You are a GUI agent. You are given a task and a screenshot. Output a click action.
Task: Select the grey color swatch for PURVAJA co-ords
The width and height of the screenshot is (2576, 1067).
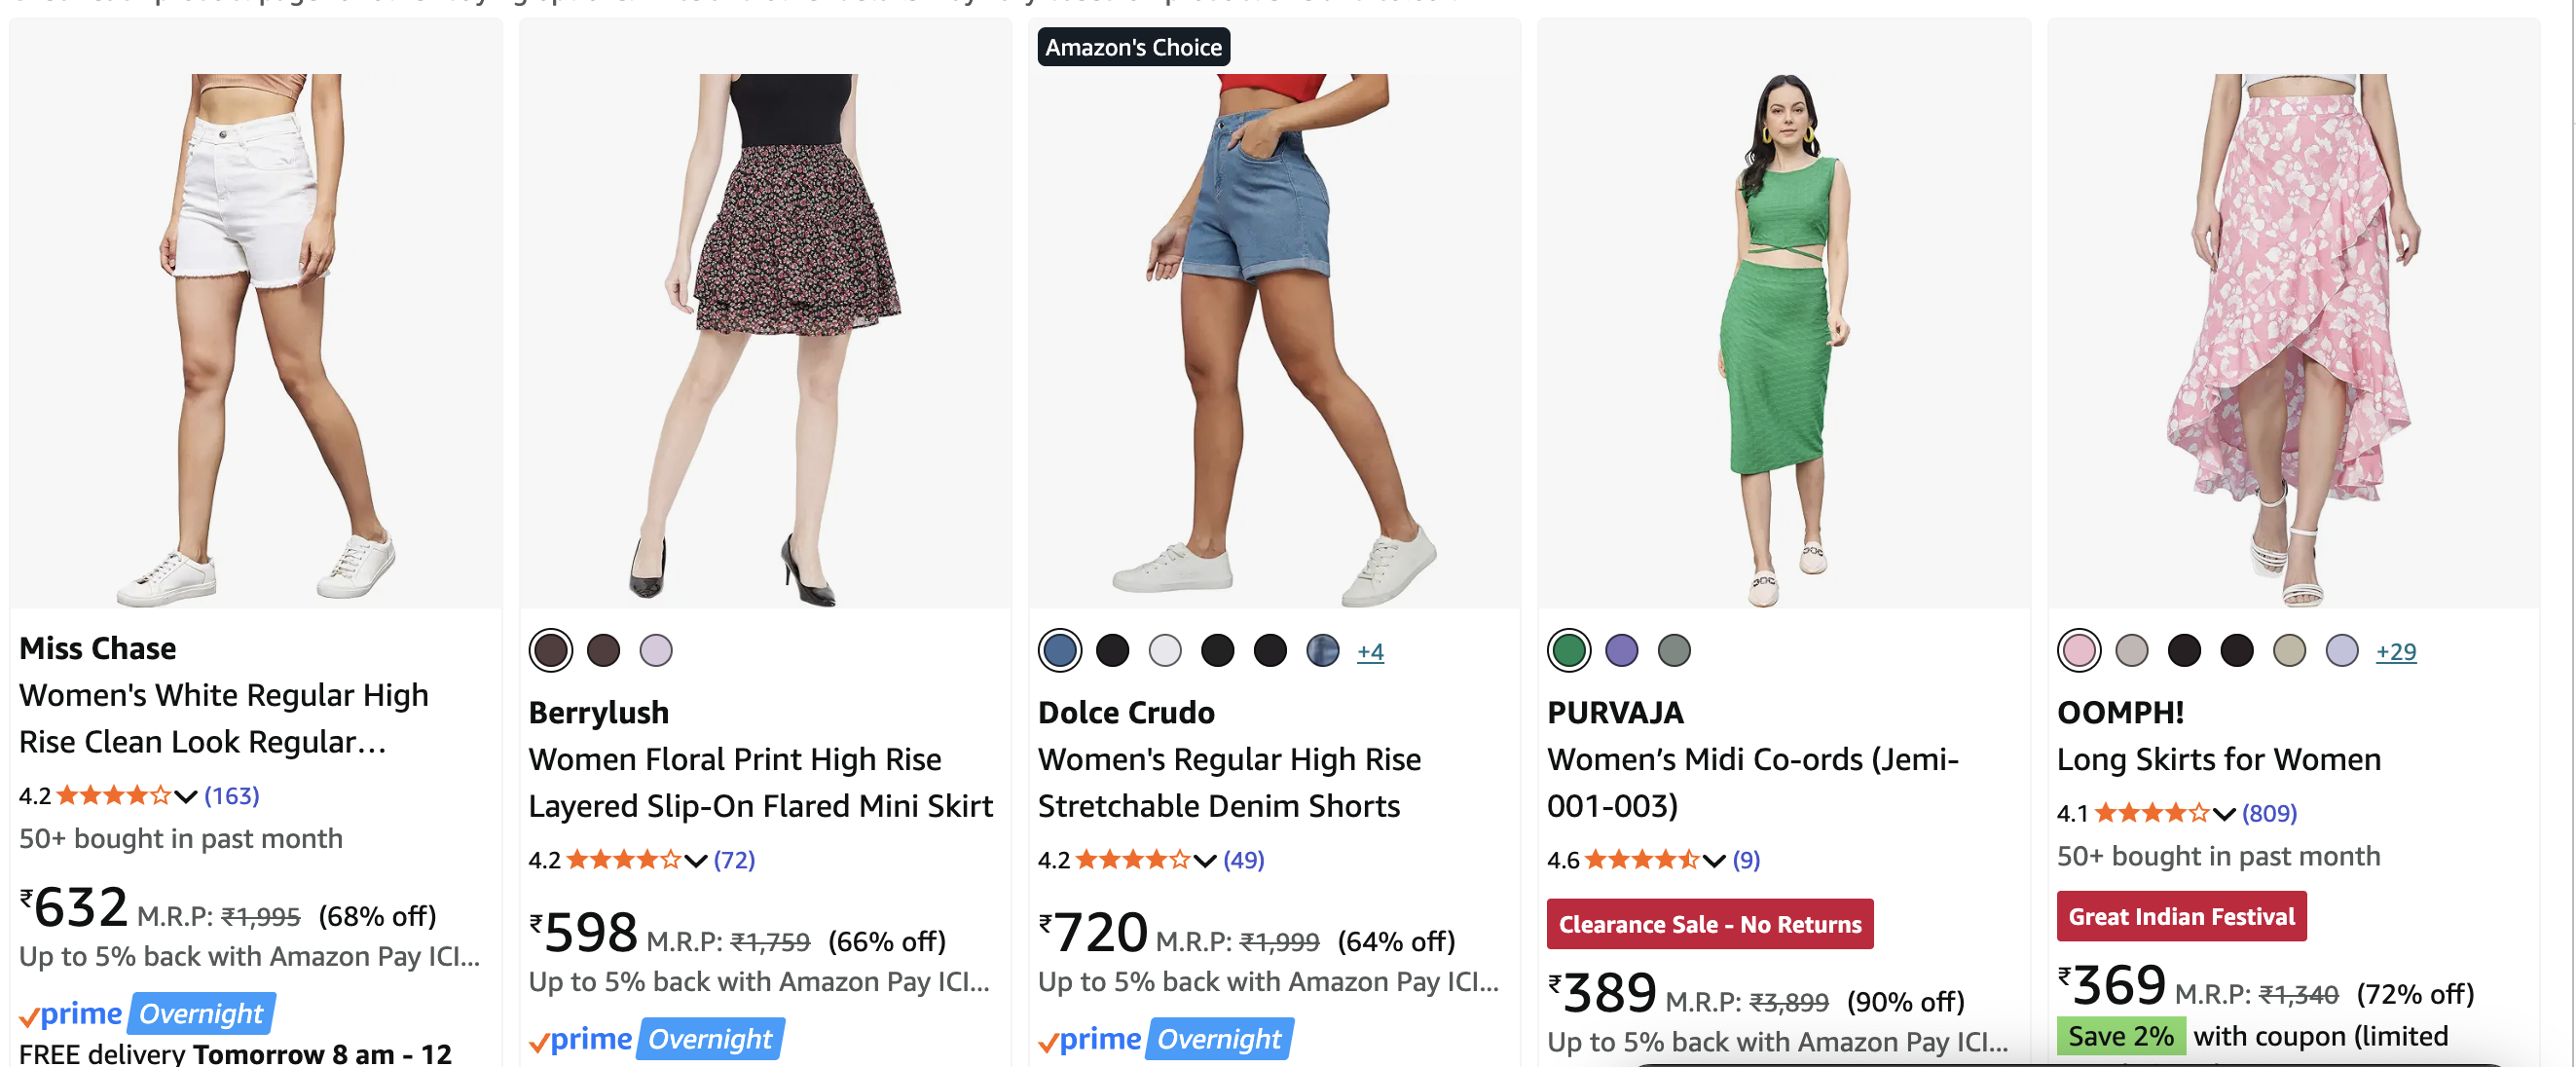click(1674, 651)
